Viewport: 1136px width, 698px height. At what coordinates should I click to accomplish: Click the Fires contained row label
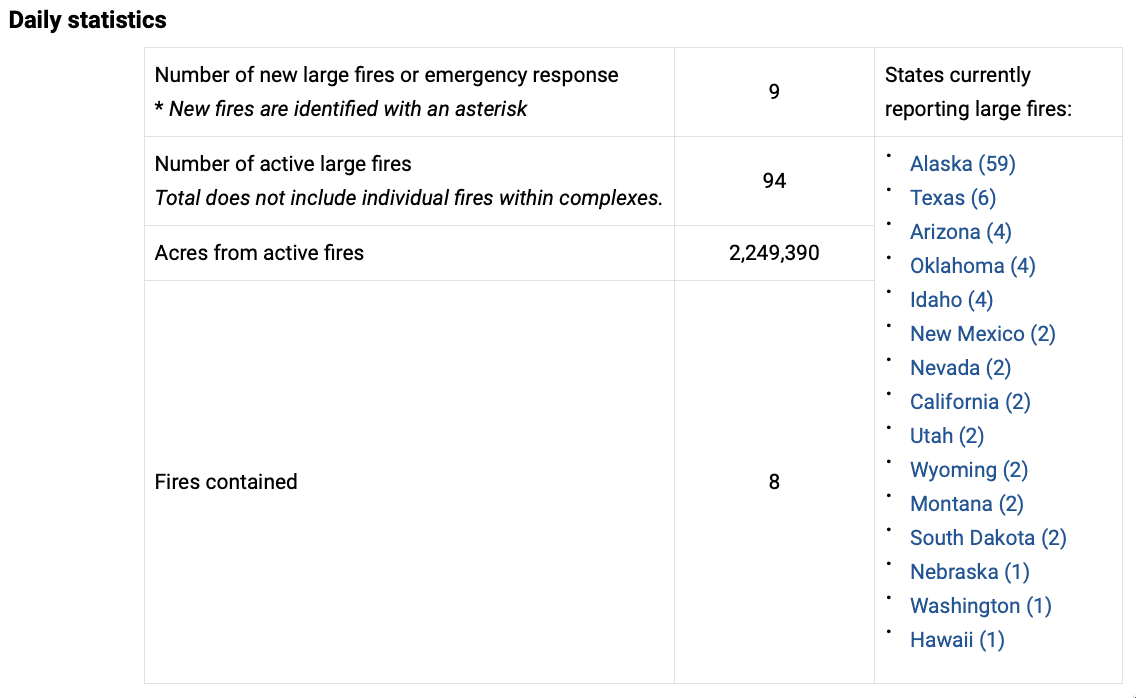(226, 482)
